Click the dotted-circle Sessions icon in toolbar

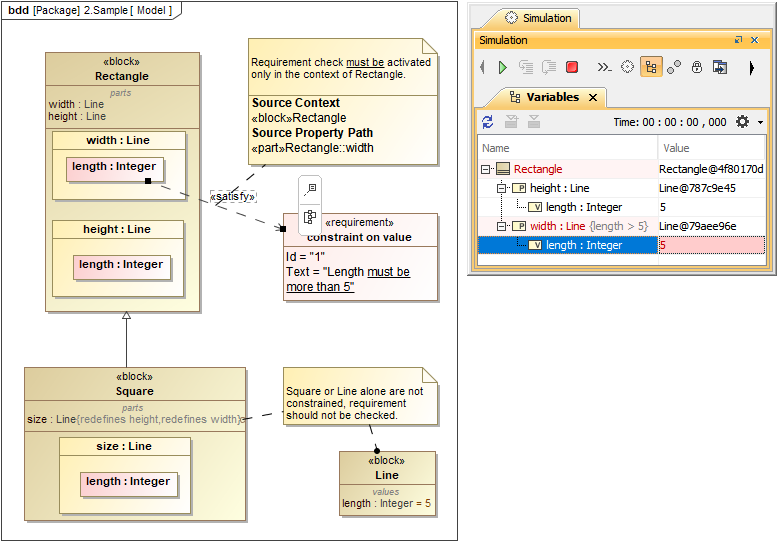(x=627, y=67)
